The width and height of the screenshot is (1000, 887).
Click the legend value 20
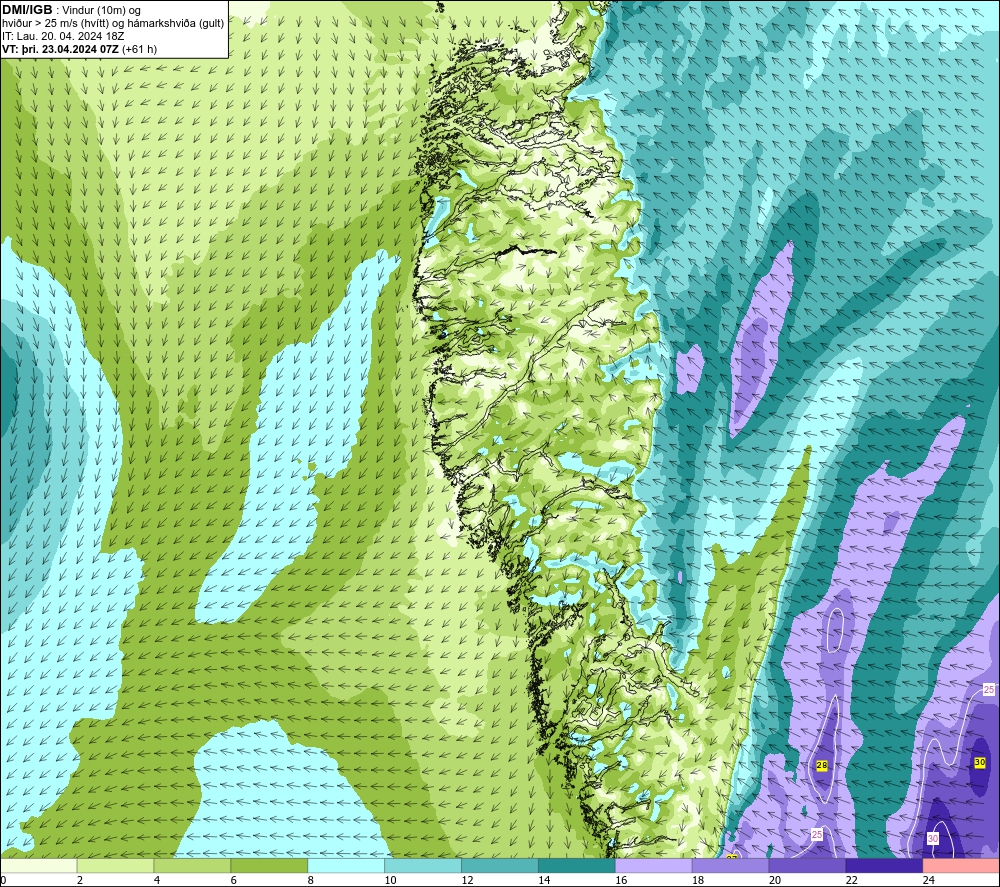(x=775, y=880)
